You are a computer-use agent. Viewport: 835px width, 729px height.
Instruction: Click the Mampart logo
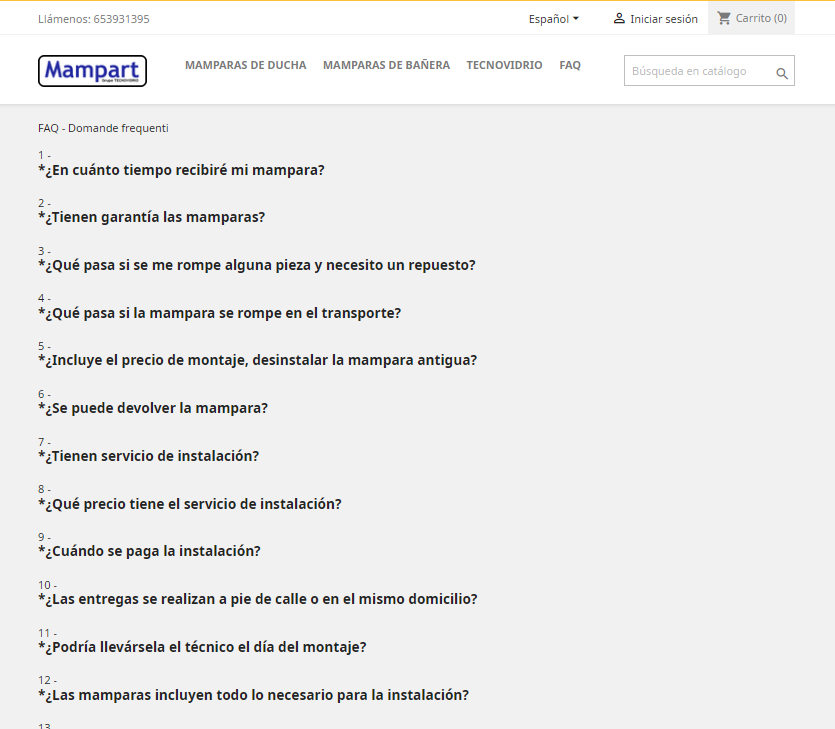(92, 71)
